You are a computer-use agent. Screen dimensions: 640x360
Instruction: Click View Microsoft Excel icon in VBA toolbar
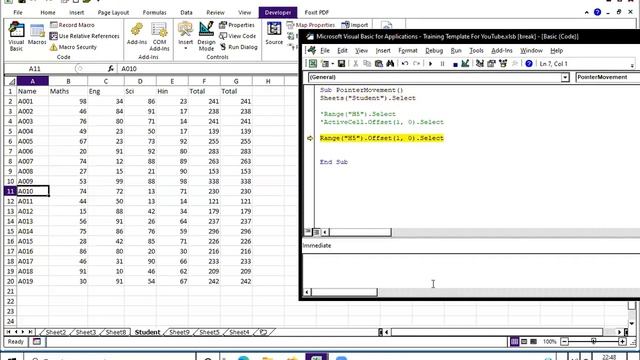pyautogui.click(x=313, y=64)
